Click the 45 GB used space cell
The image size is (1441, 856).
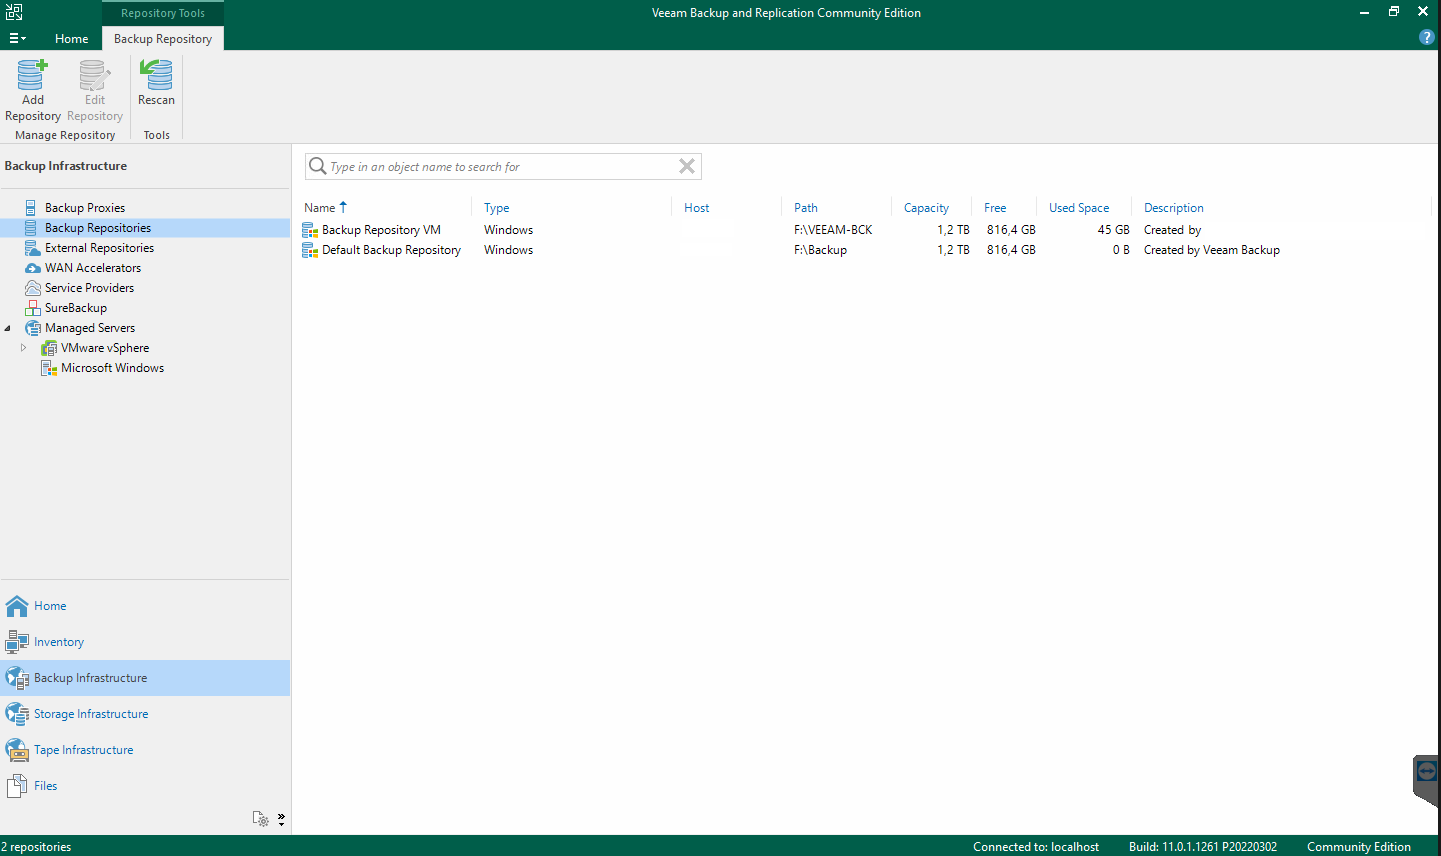coord(1113,230)
